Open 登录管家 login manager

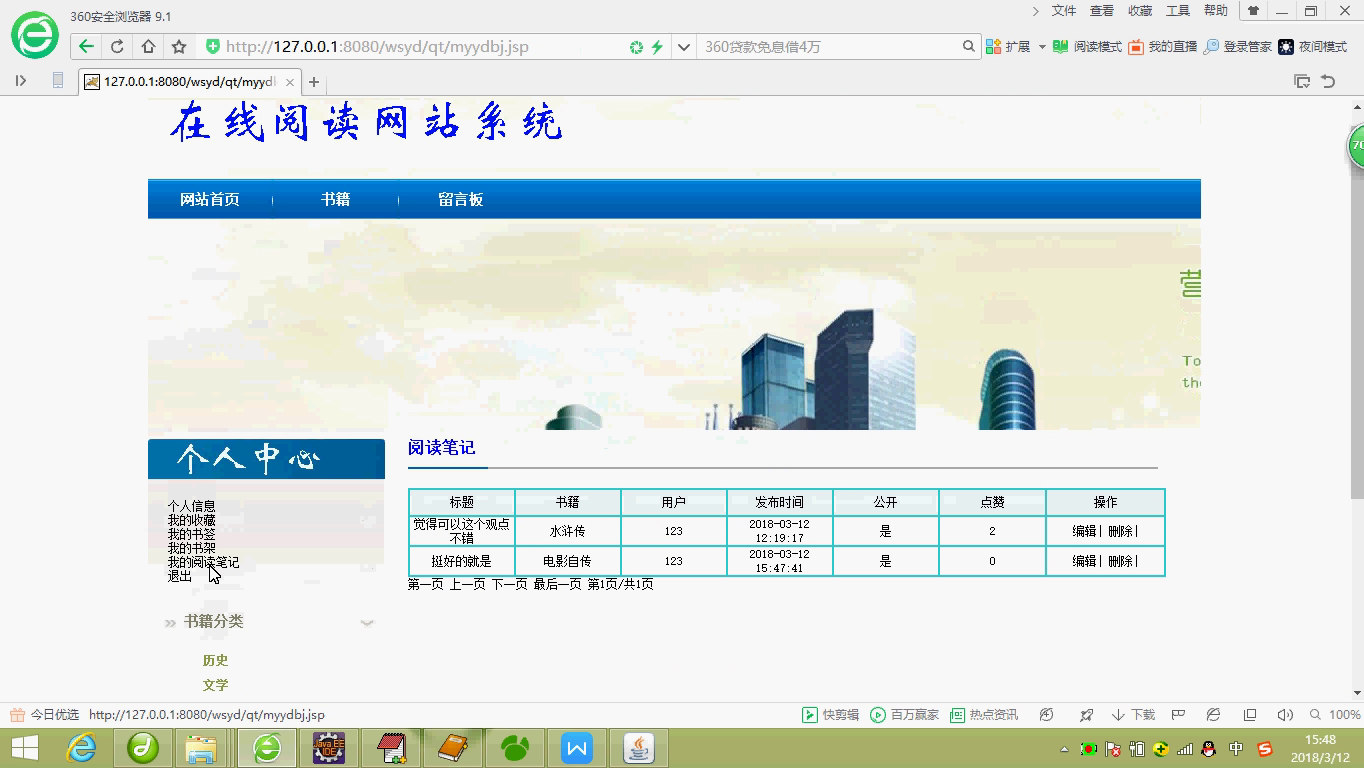click(1237, 47)
